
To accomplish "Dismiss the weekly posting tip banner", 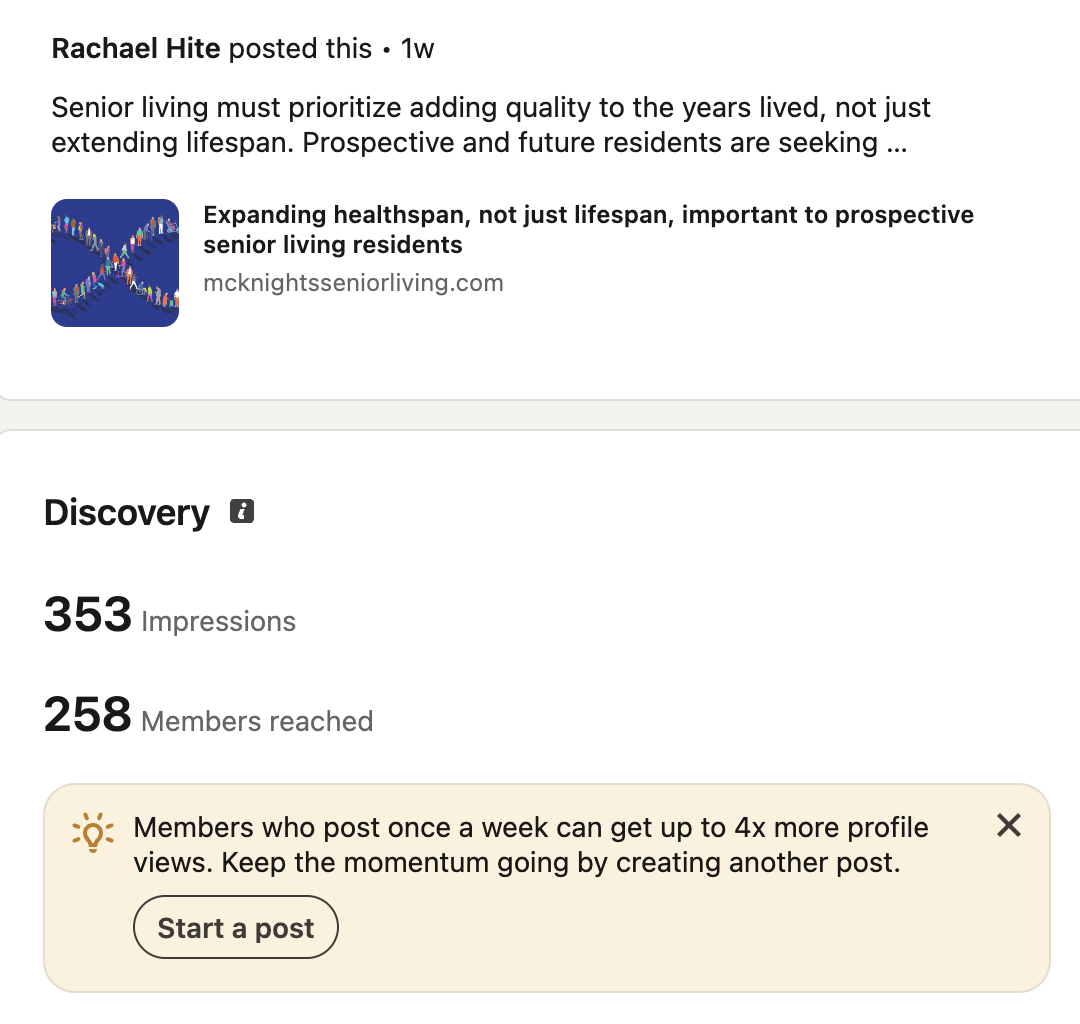I will (1009, 826).
